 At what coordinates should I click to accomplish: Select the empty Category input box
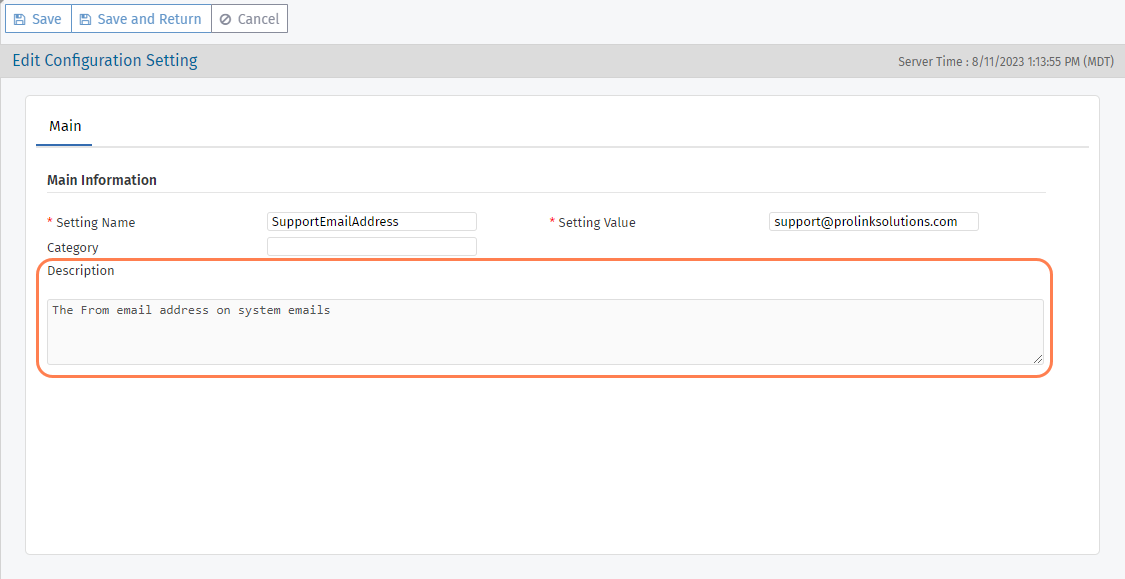371,246
